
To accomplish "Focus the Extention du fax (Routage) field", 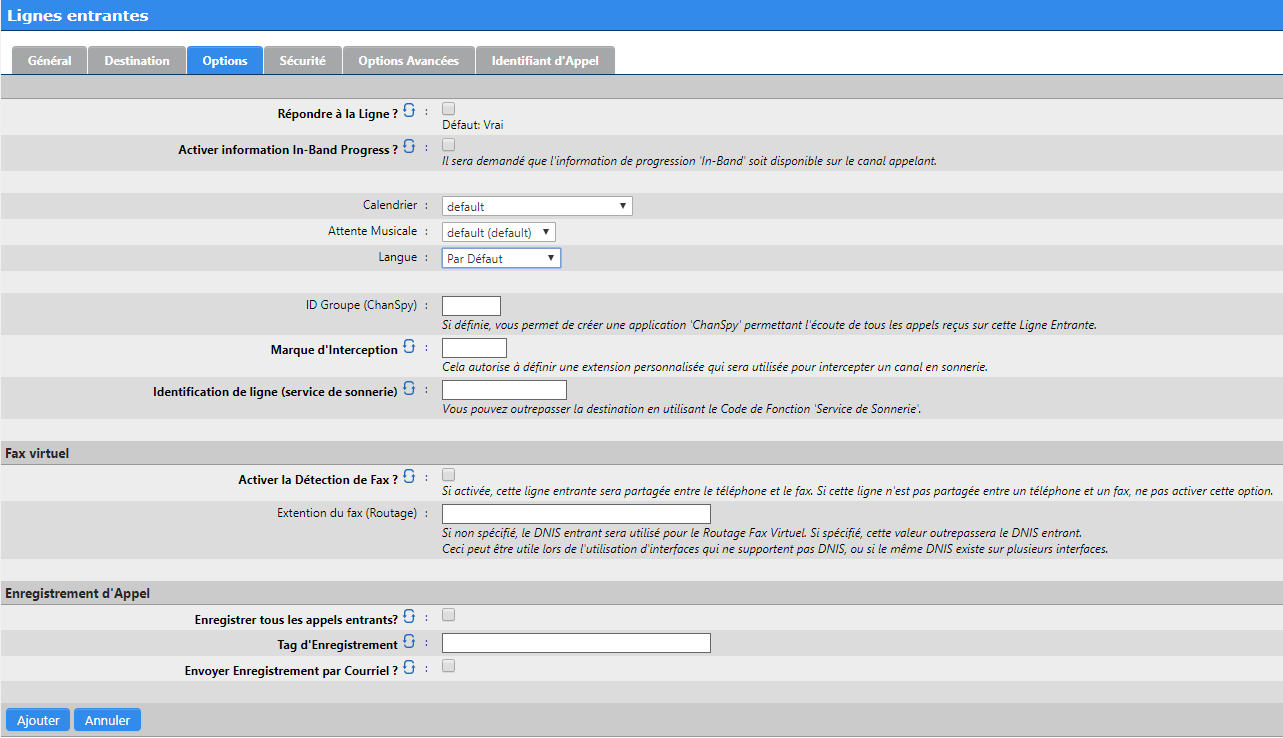I will [576, 514].
